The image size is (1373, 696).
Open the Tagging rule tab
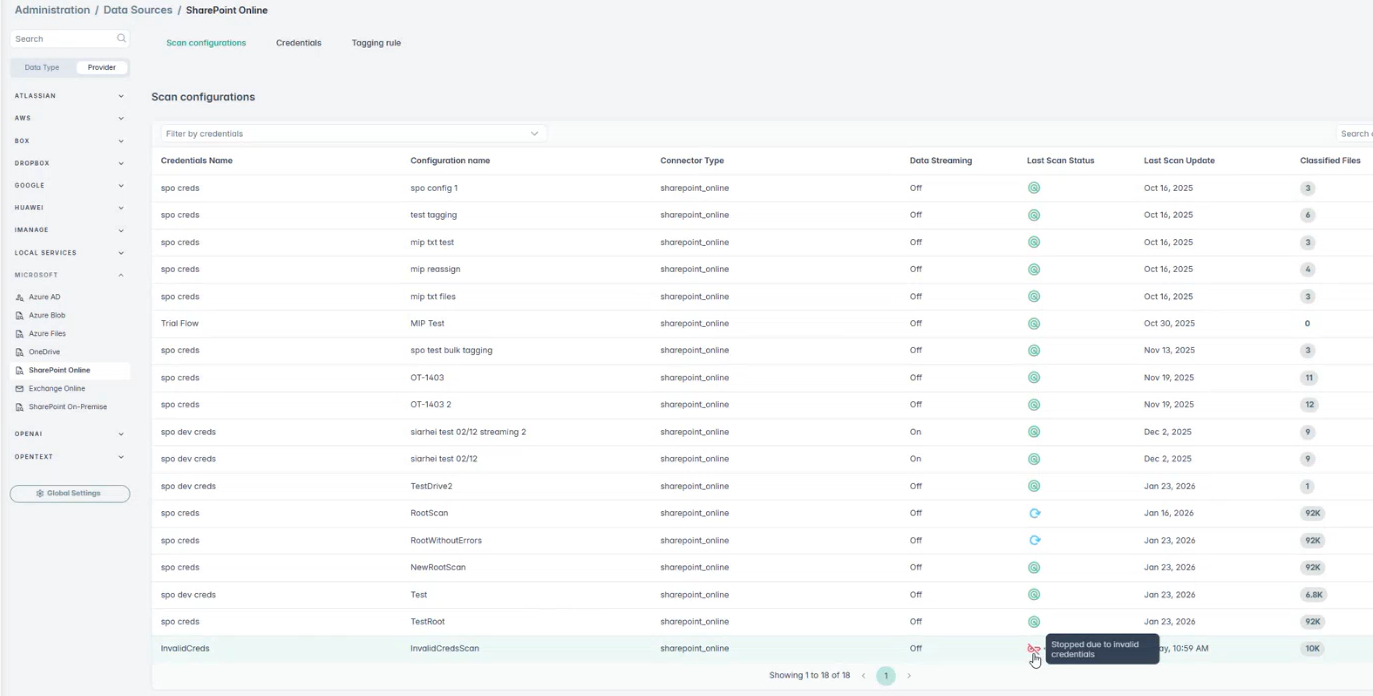tap(376, 43)
